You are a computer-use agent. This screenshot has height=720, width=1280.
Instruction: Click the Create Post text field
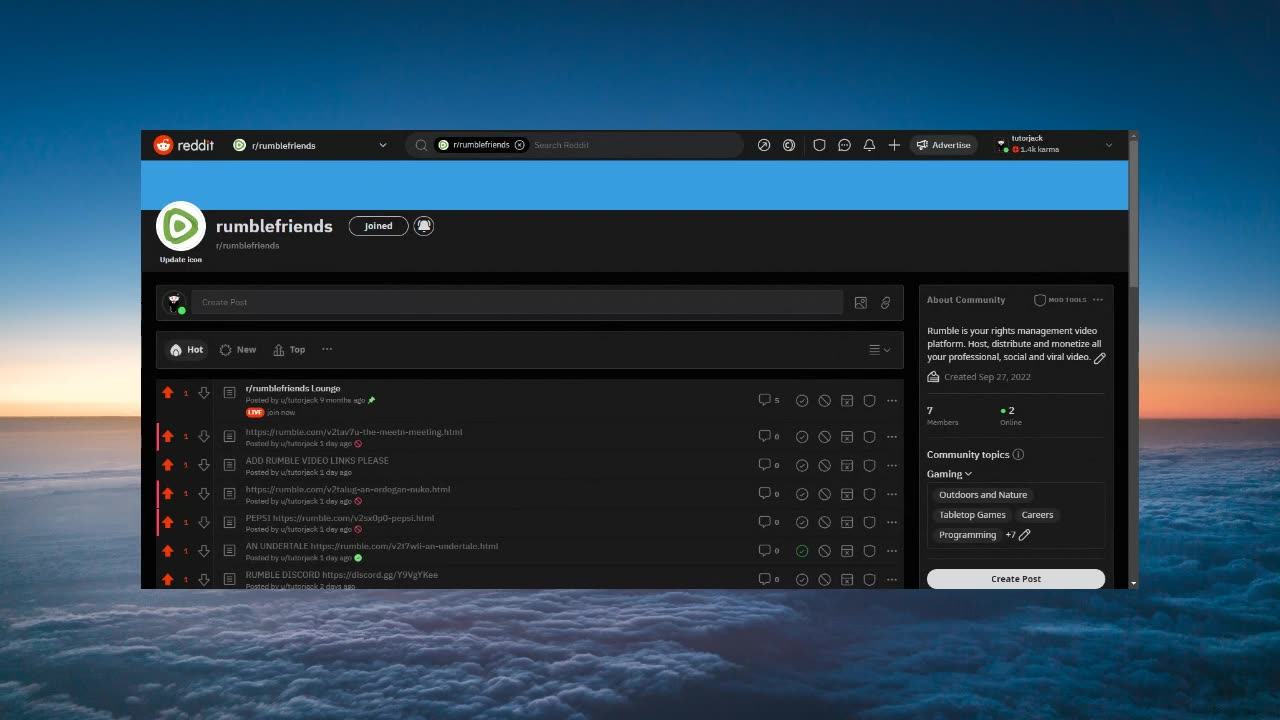tap(517, 302)
